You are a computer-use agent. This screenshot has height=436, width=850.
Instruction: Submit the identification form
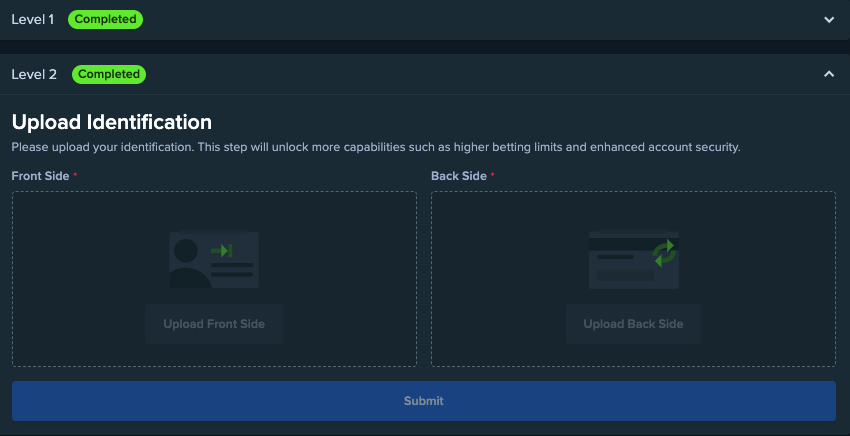[423, 401]
